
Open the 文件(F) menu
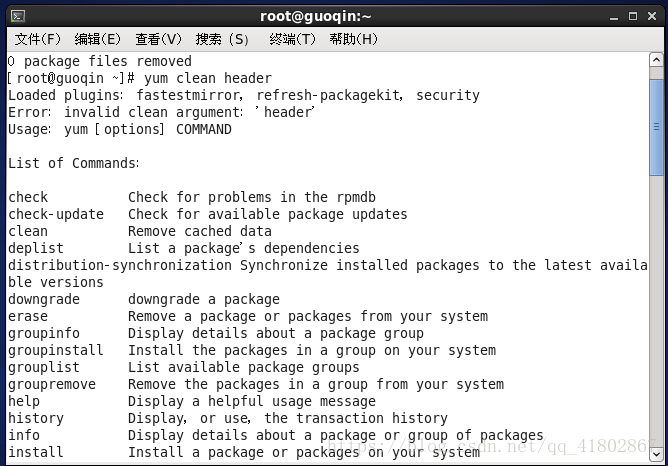click(x=37, y=39)
